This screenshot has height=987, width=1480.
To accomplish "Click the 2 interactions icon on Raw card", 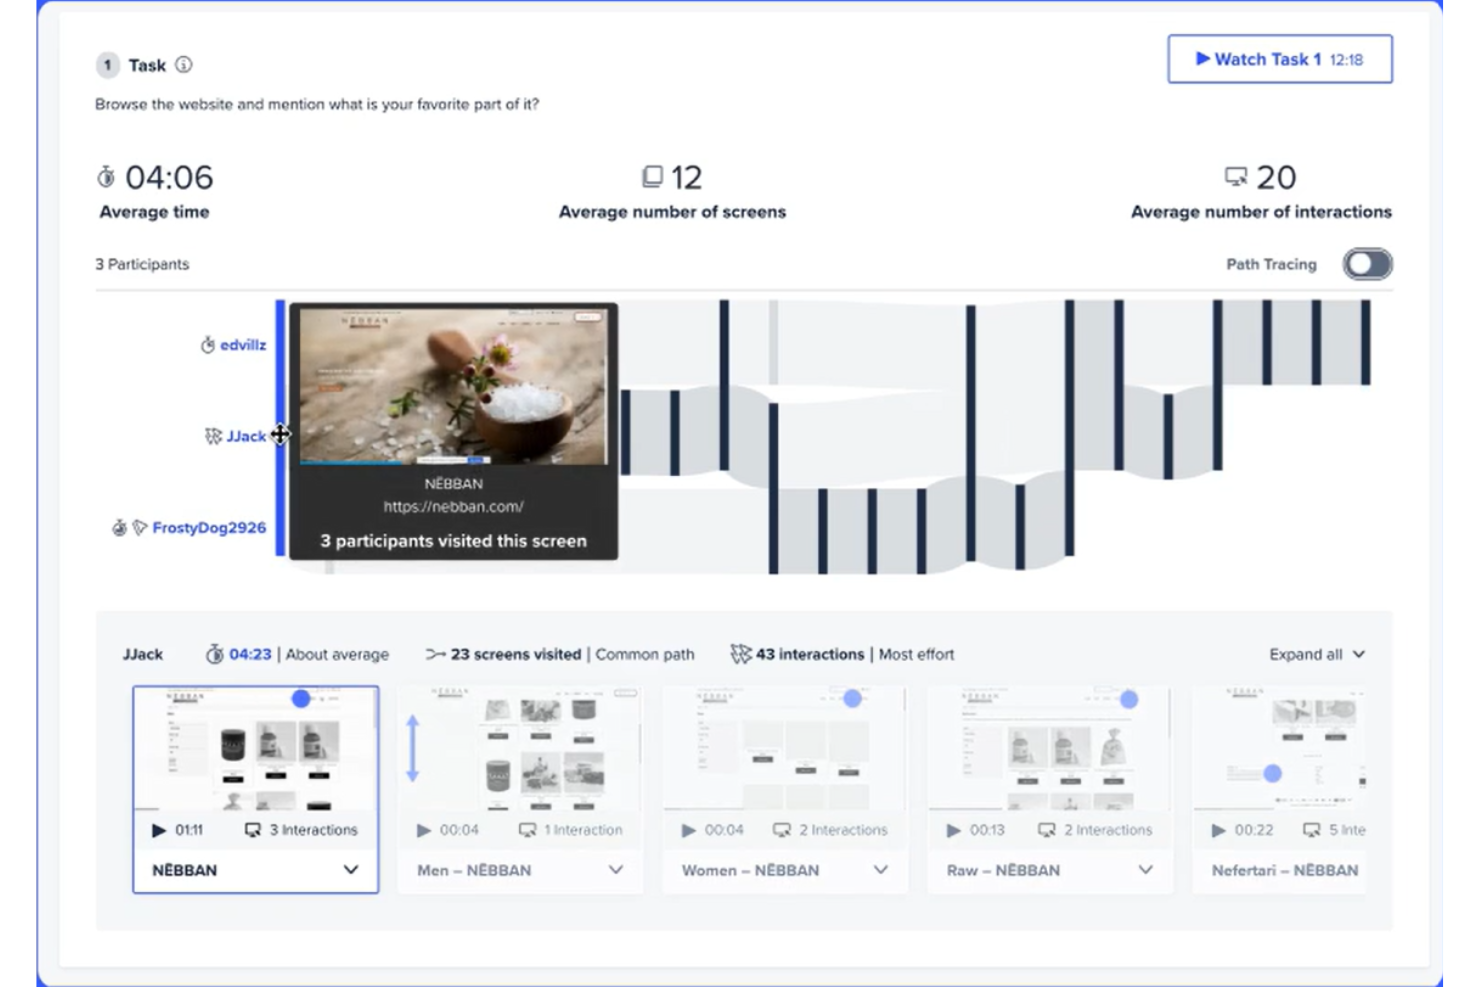I will coord(1047,830).
